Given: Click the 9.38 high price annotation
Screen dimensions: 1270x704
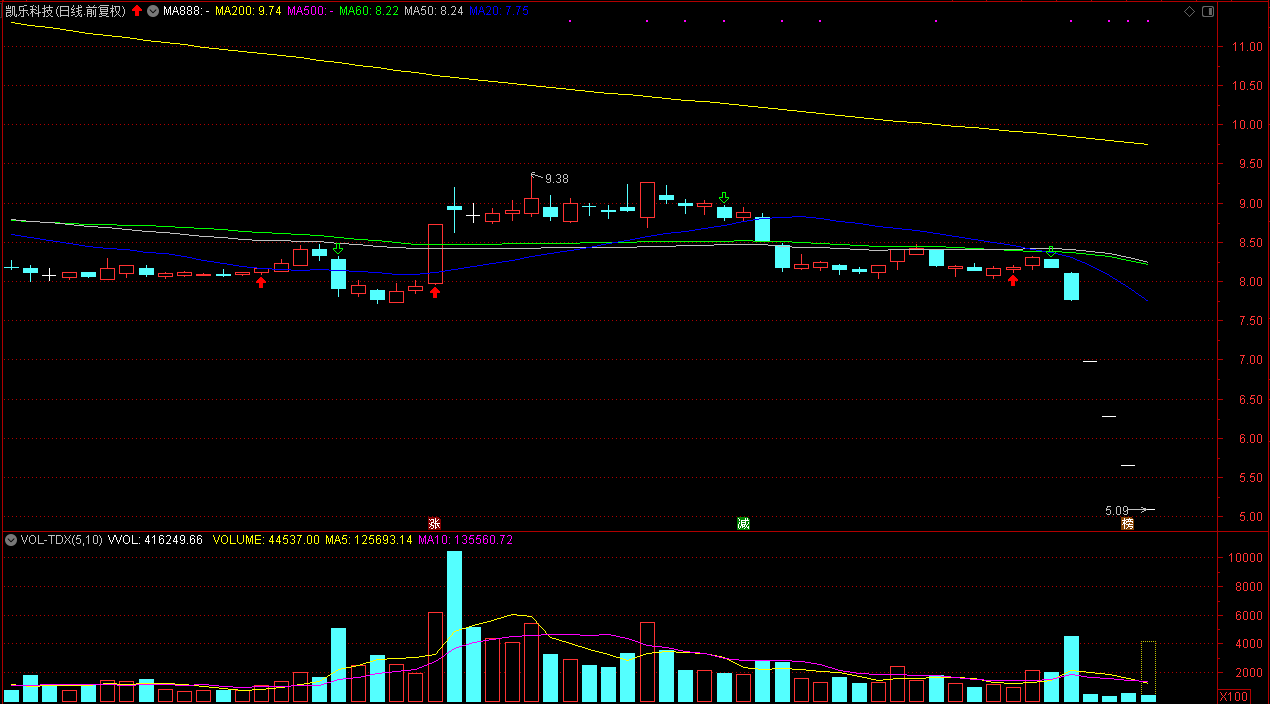Looking at the screenshot, I should click(x=556, y=179).
